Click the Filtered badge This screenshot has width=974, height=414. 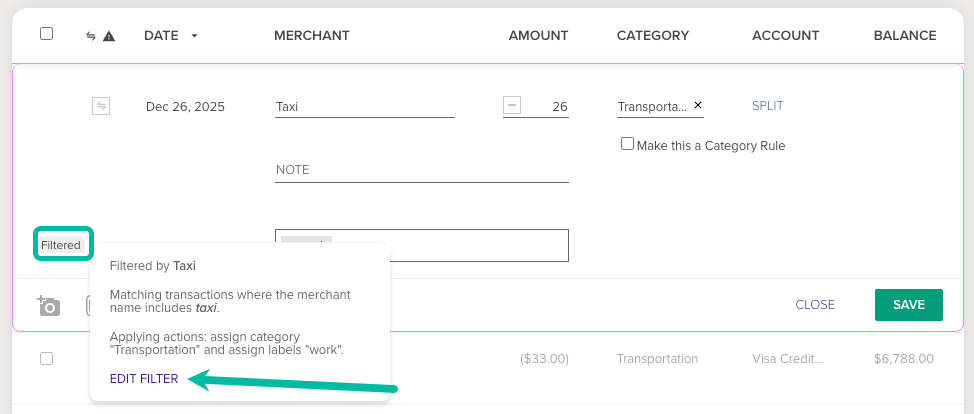tap(62, 245)
